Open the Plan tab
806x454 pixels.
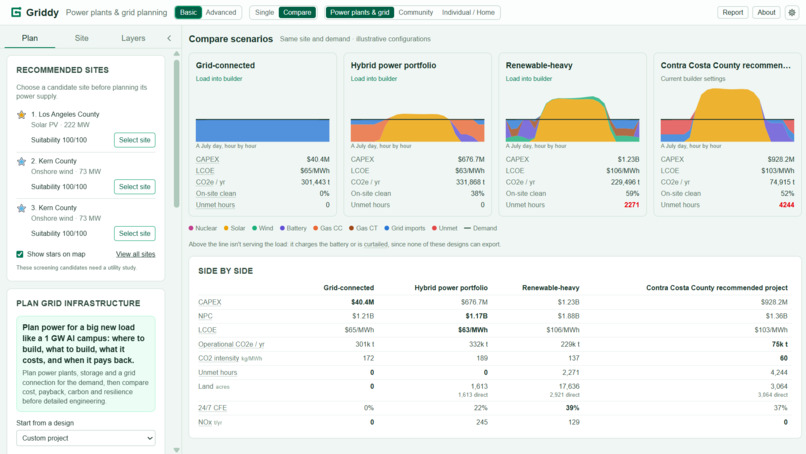pyautogui.click(x=30, y=38)
